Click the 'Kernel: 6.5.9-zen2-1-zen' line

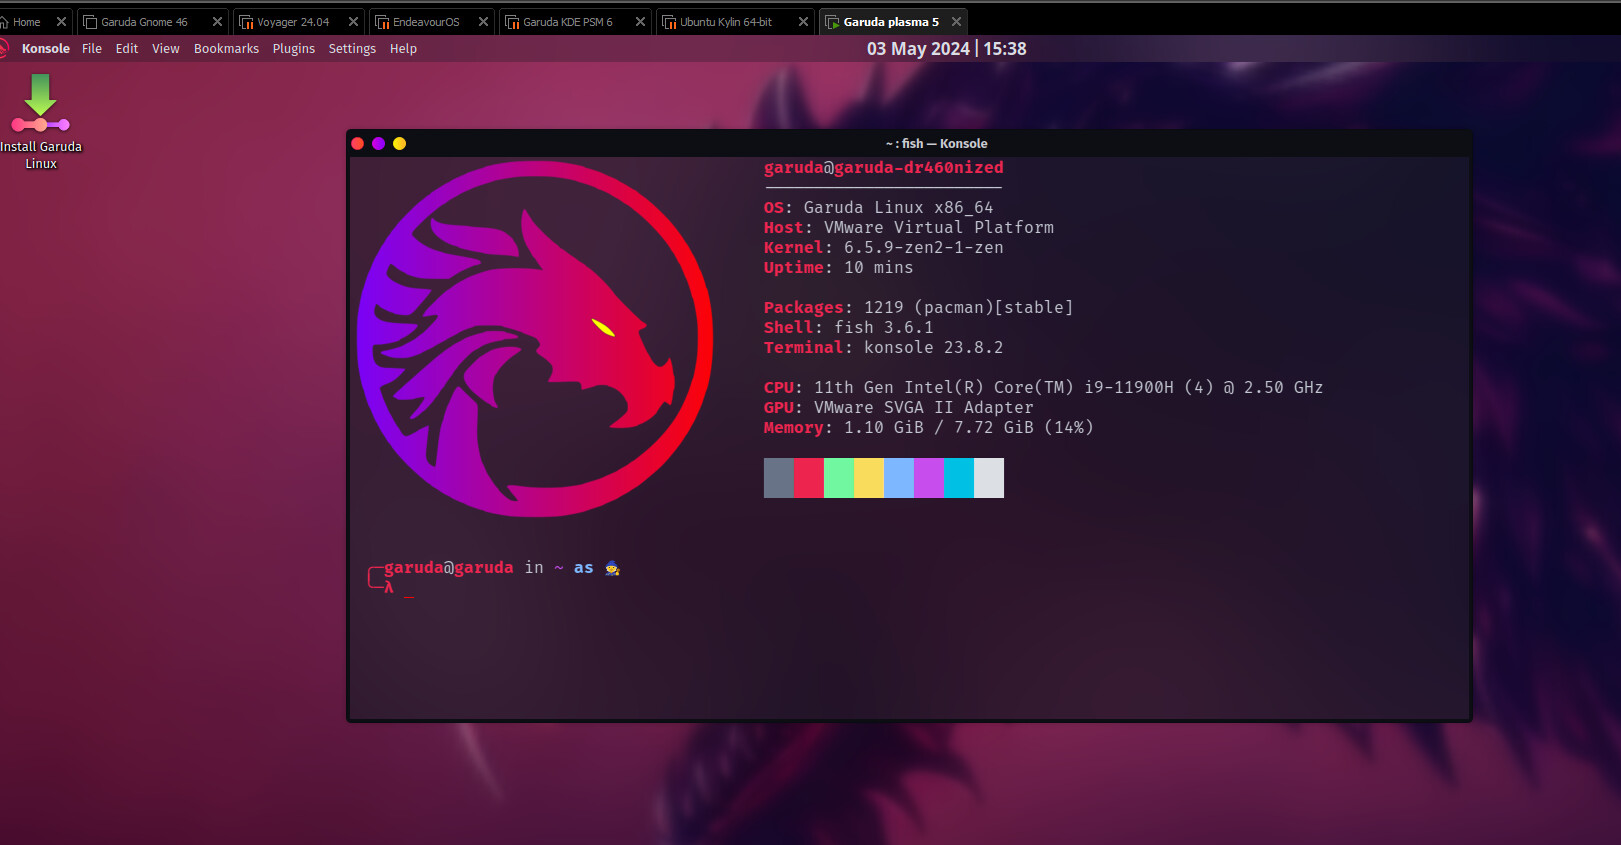tap(884, 248)
